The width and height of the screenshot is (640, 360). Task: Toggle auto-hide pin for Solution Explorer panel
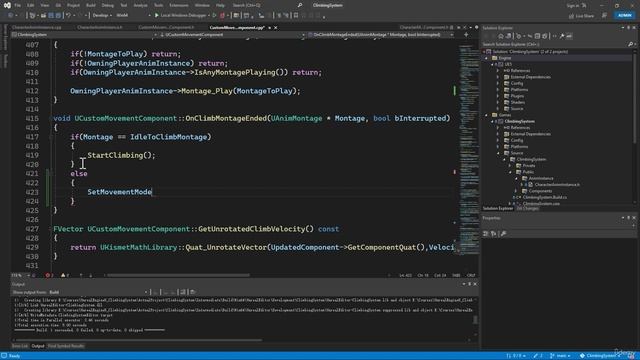(x=629, y=28)
